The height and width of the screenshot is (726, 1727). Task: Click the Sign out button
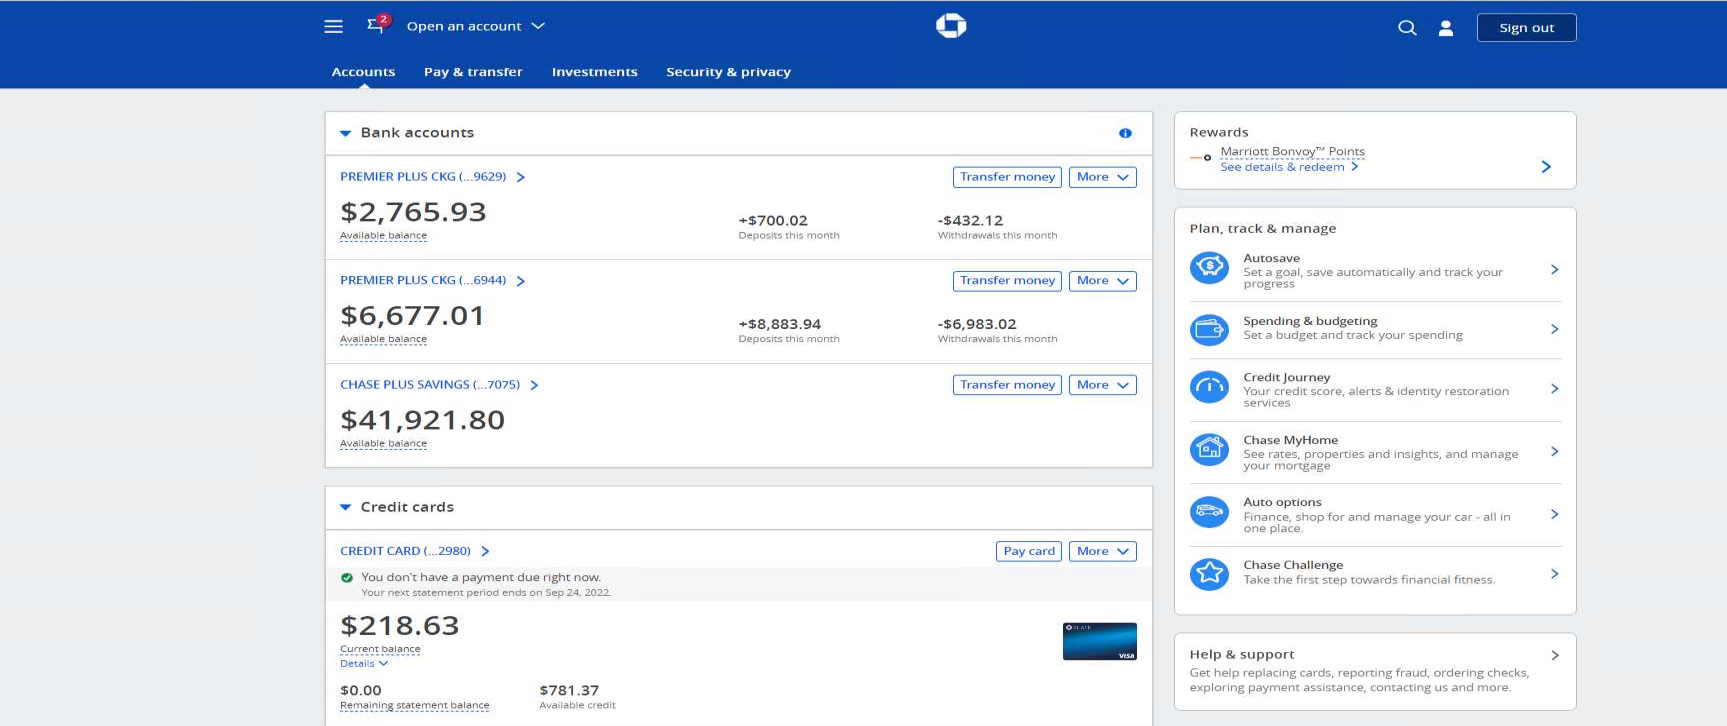1526,28
